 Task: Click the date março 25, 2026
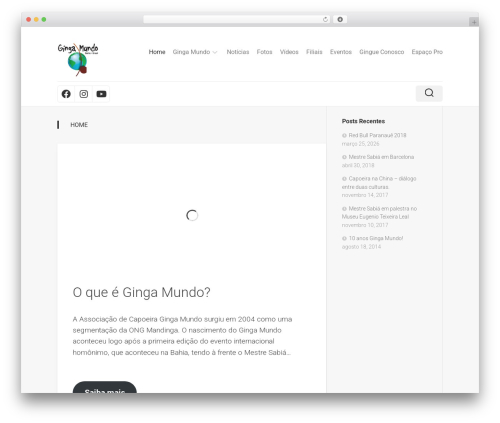[x=361, y=144]
